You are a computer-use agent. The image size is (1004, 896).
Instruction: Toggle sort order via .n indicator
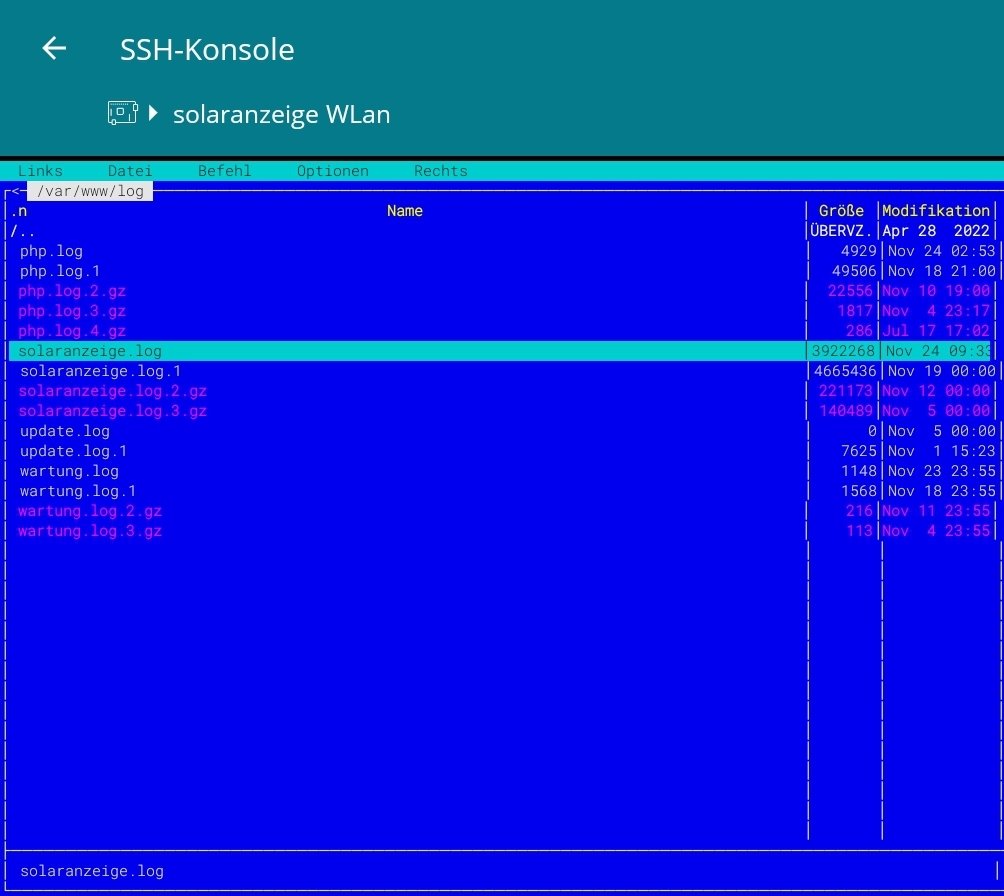point(19,211)
